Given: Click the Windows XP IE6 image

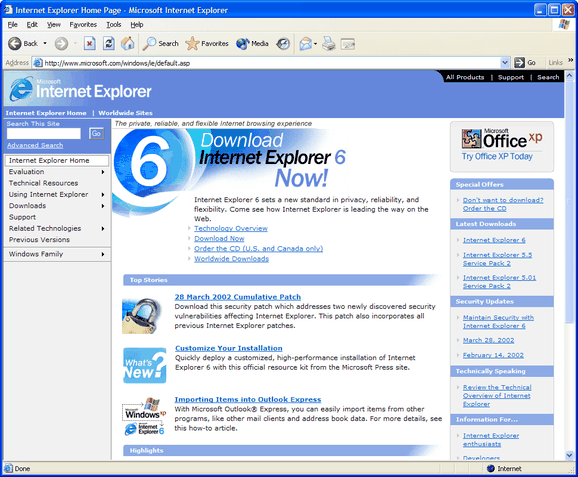Looking at the screenshot, I should [144, 416].
